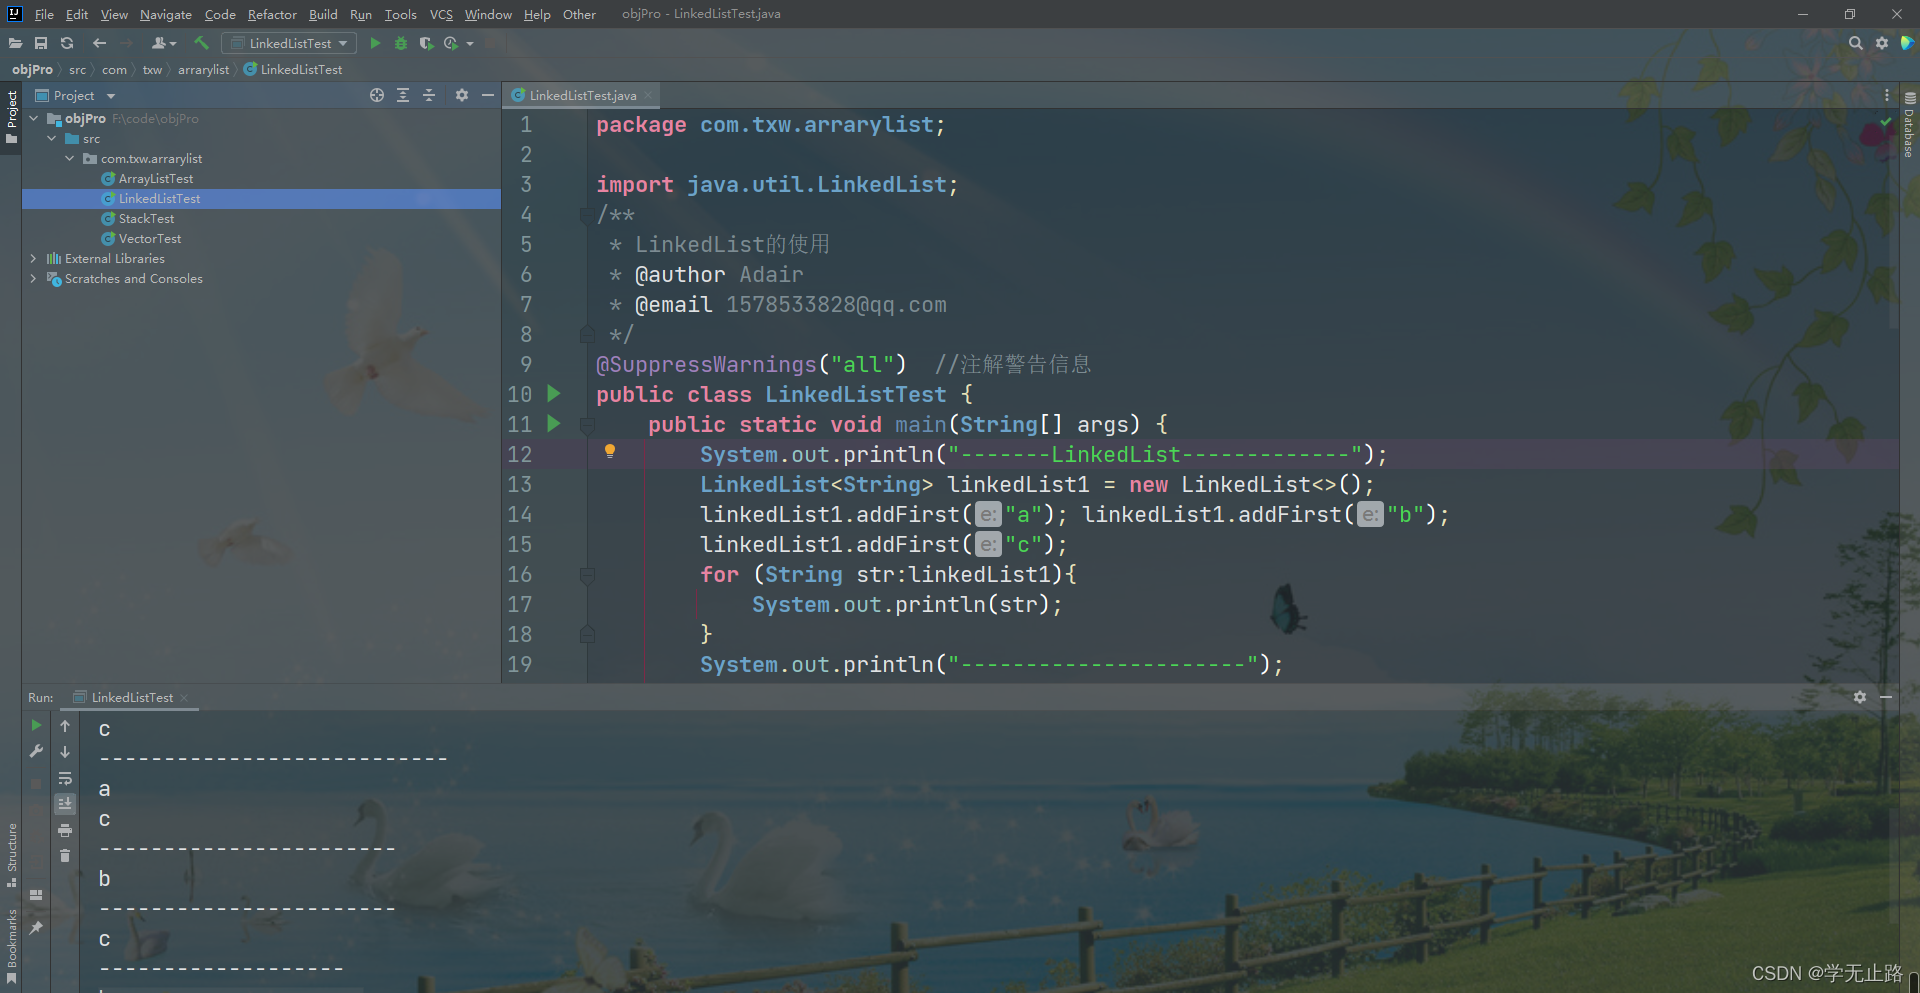Toggle the Structure tool window stripe button
This screenshot has height=993, width=1920.
point(11,855)
